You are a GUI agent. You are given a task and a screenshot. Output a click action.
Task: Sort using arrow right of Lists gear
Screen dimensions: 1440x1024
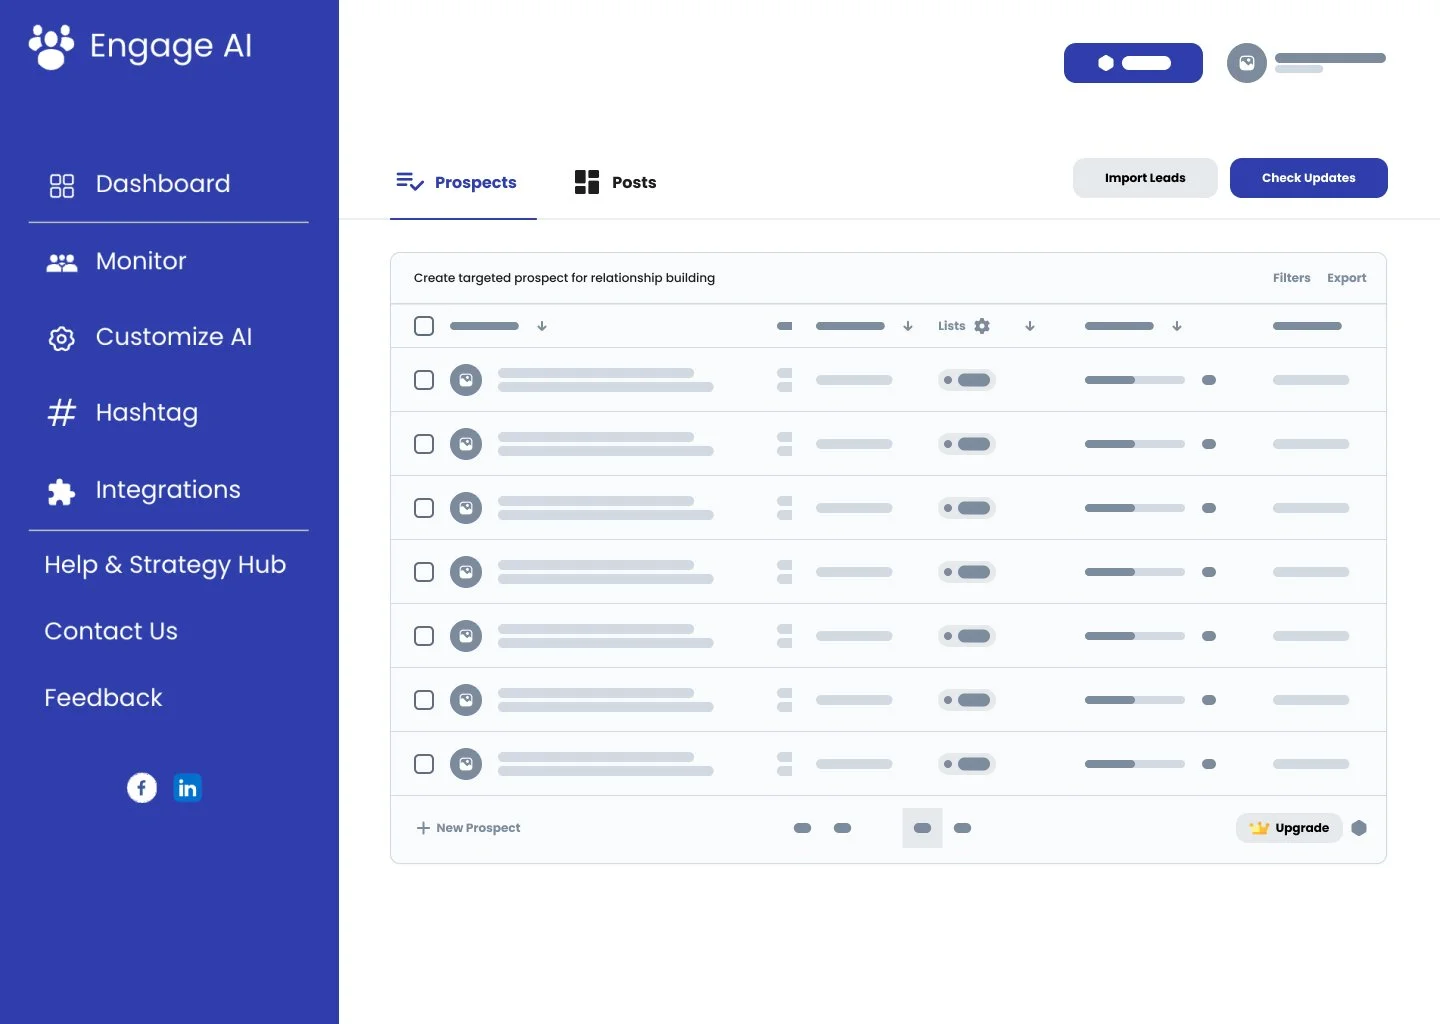pos(1030,326)
